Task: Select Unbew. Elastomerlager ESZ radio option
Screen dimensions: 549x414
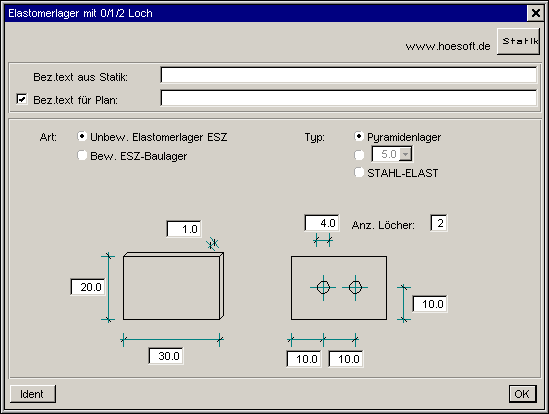Action: 82,136
